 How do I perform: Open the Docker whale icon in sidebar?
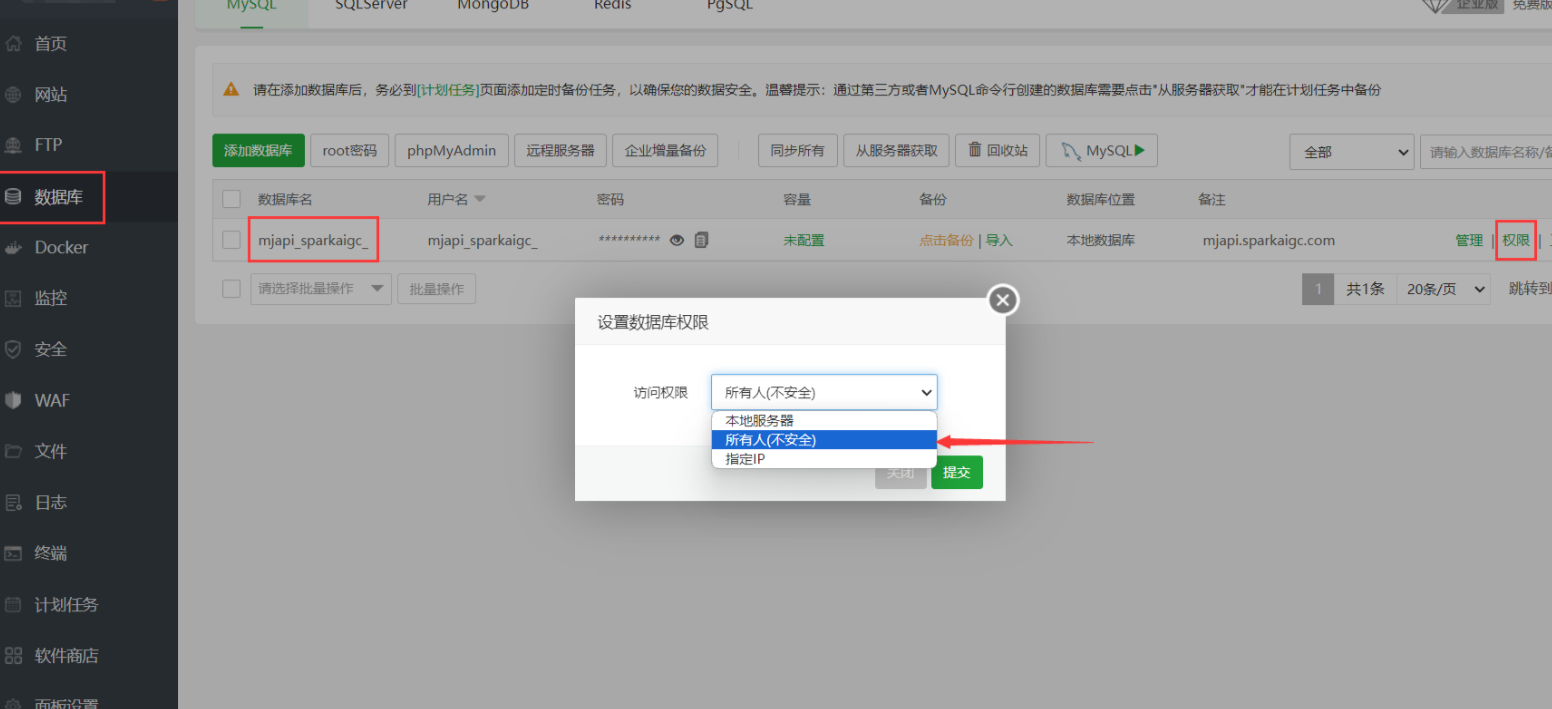coord(13,247)
